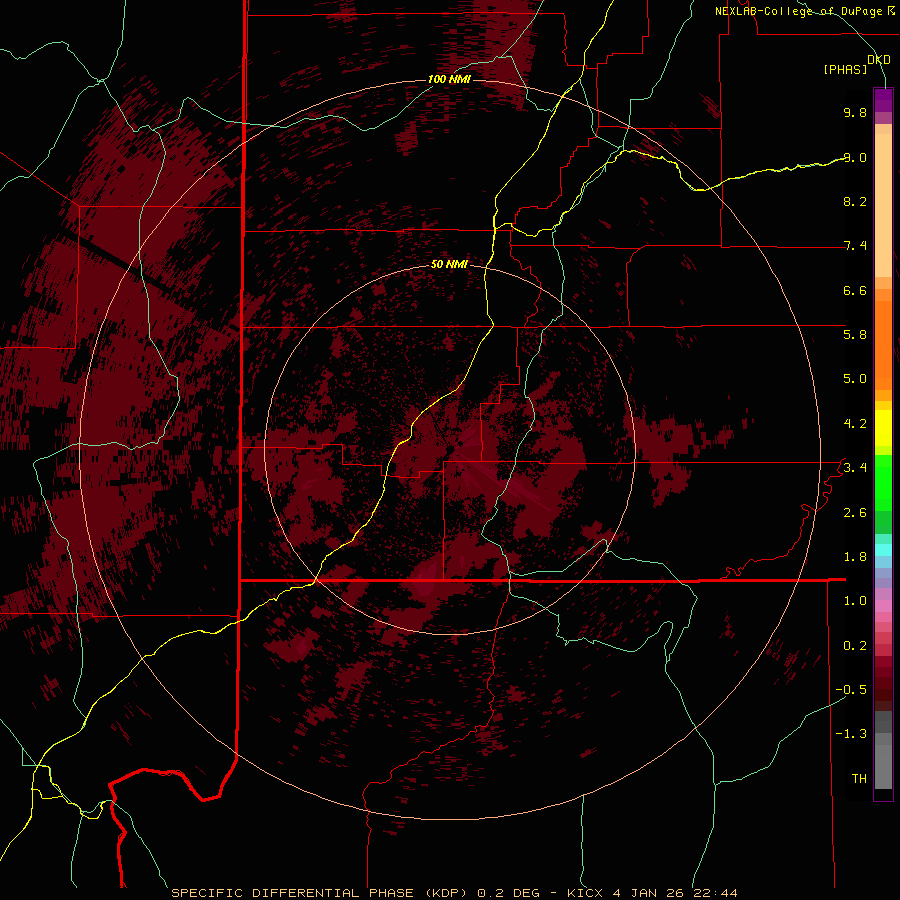Screen dimensions: 900x900
Task: Click the 5.8 legend value
Action: pos(855,334)
